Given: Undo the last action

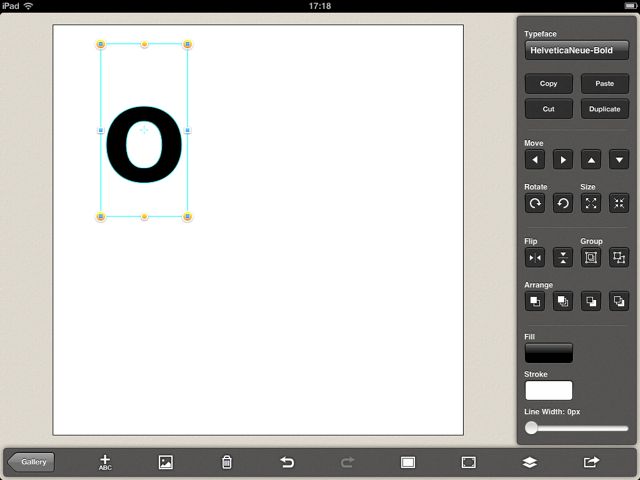Looking at the screenshot, I should (x=287, y=462).
